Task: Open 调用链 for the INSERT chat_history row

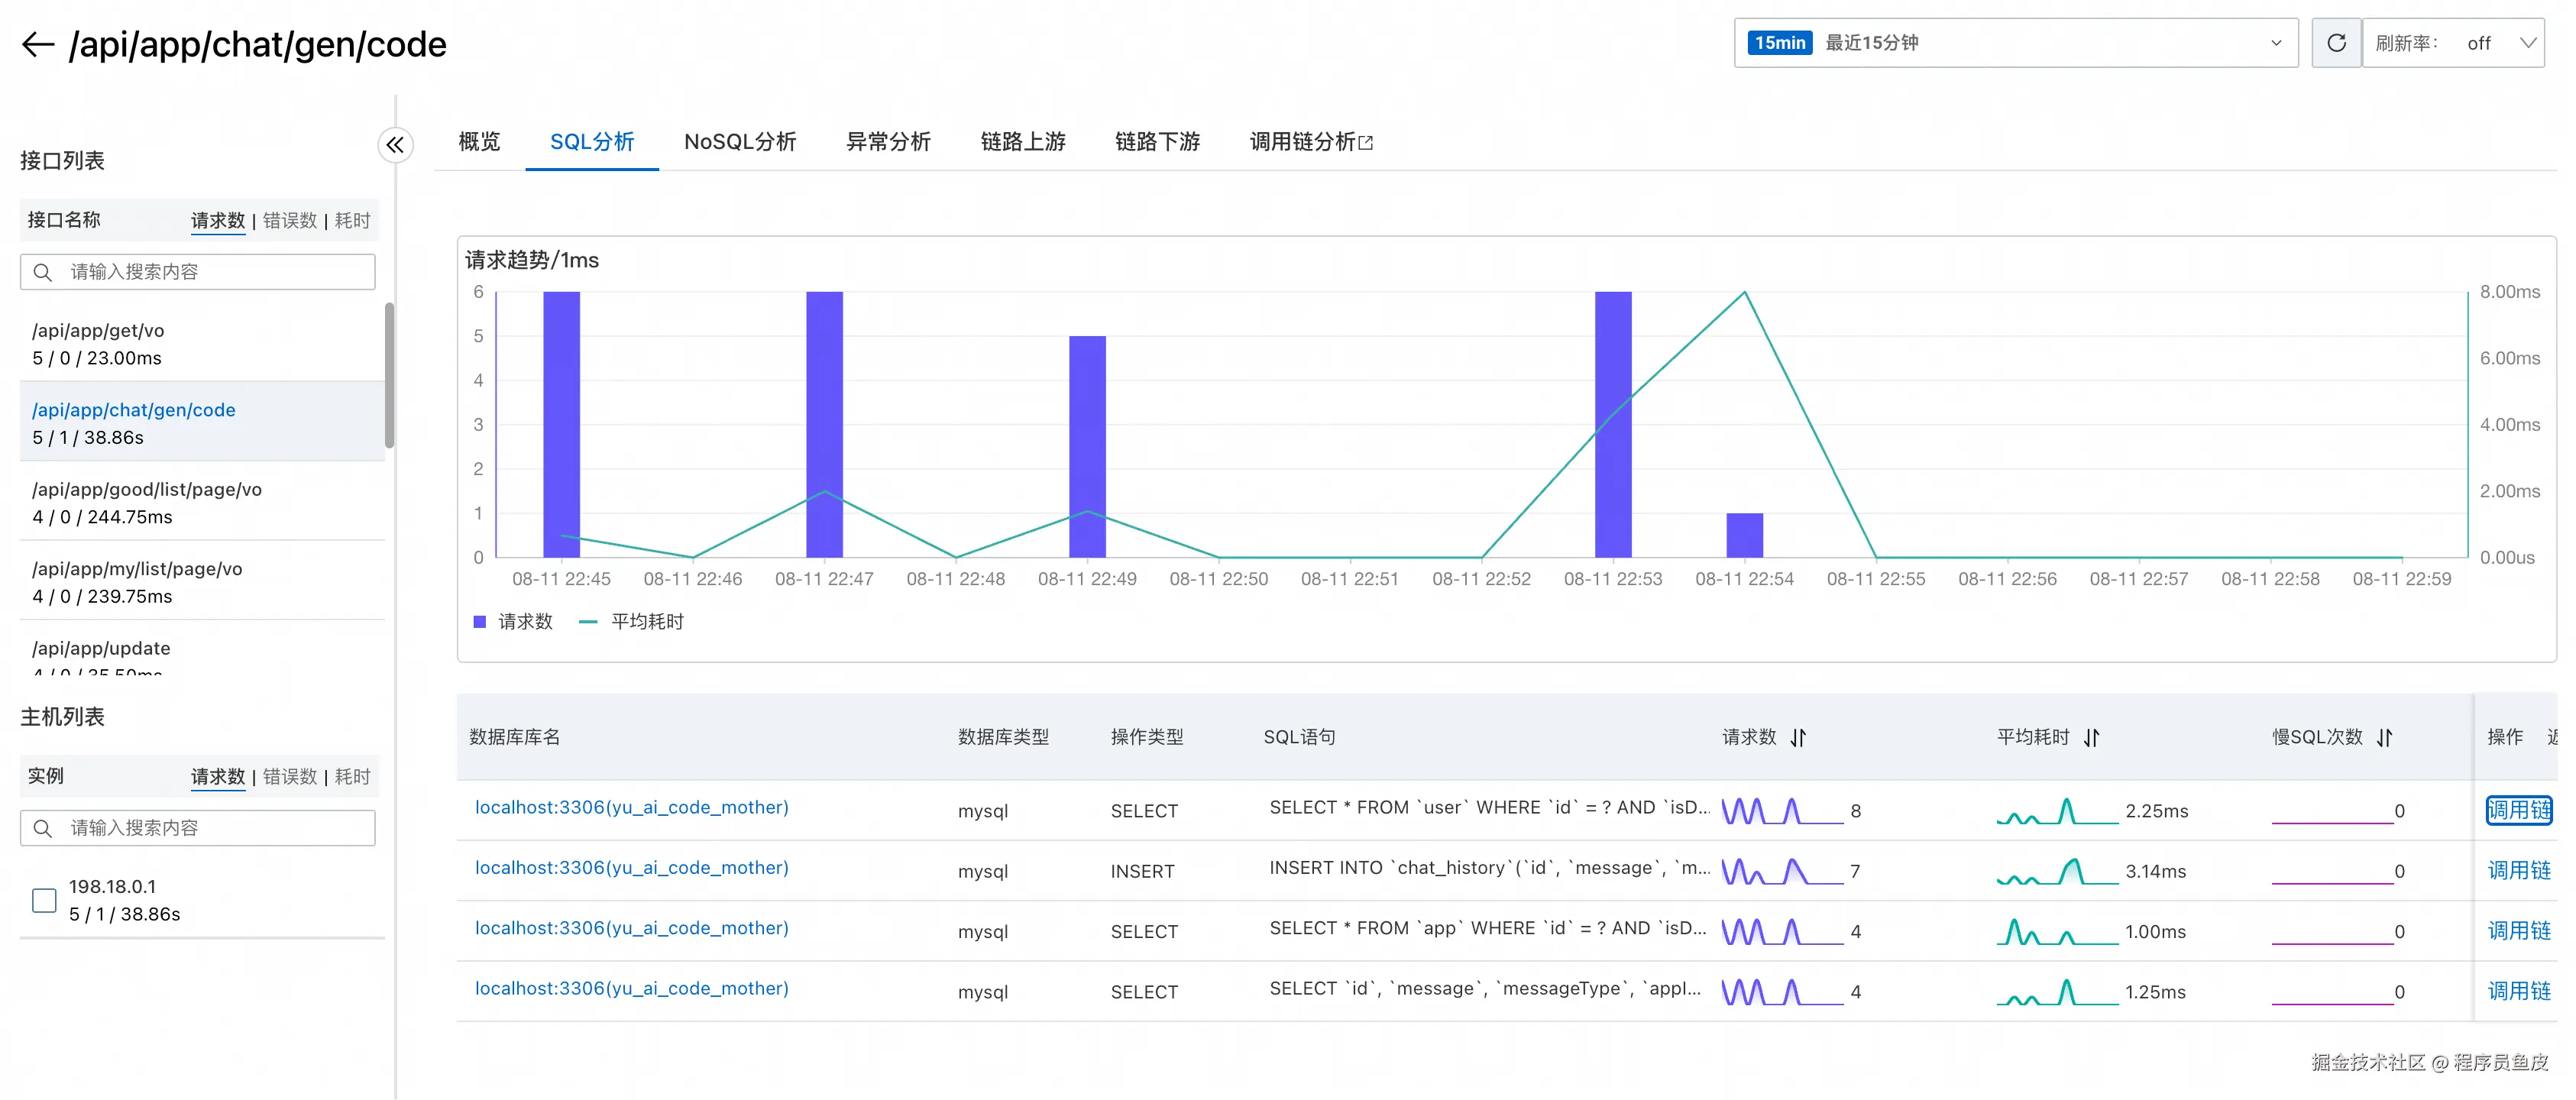Action: (x=2517, y=871)
